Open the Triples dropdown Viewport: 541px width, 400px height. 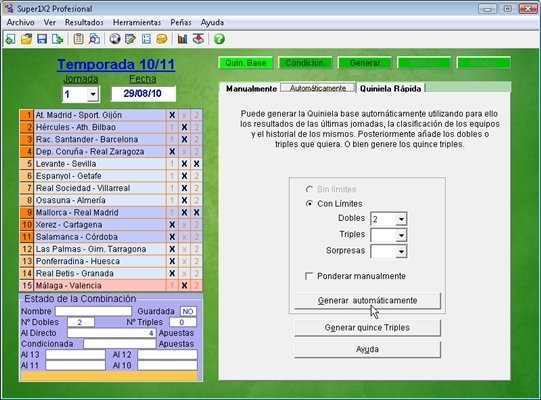(x=401, y=235)
